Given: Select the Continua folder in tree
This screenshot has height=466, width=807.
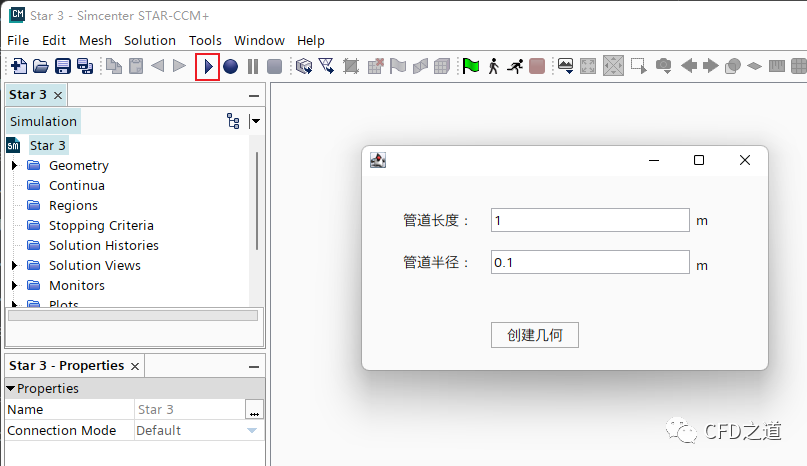Looking at the screenshot, I should point(77,185).
